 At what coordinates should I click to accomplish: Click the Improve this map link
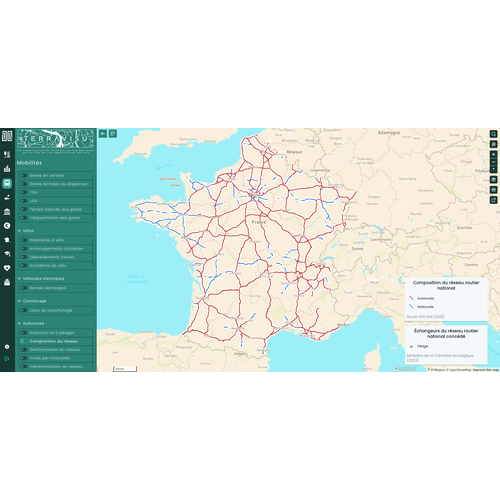point(486,370)
